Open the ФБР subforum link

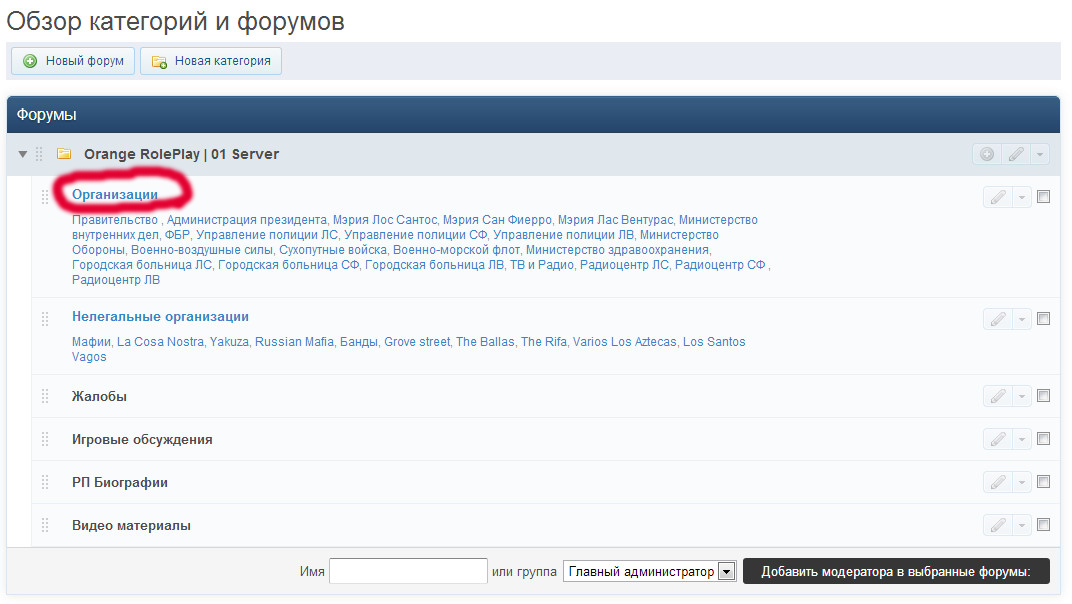(x=177, y=235)
